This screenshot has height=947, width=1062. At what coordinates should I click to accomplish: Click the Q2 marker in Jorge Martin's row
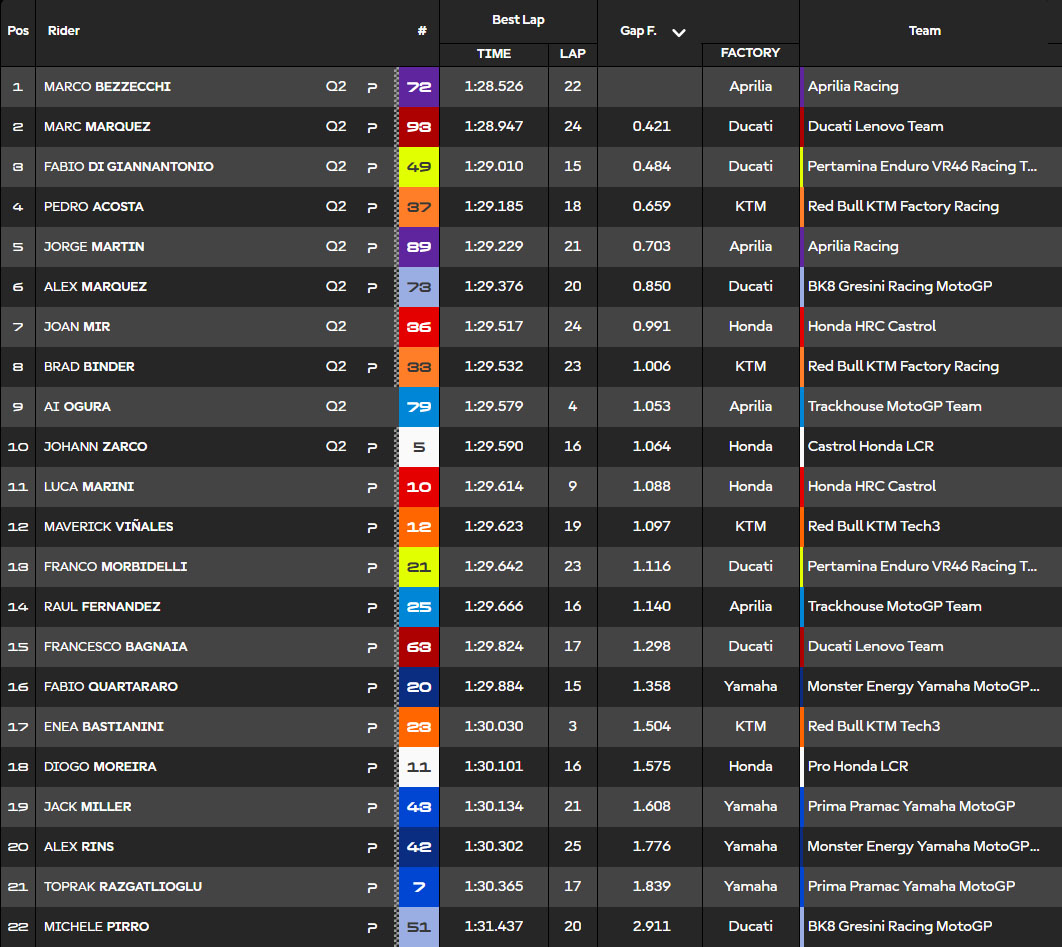coord(336,246)
